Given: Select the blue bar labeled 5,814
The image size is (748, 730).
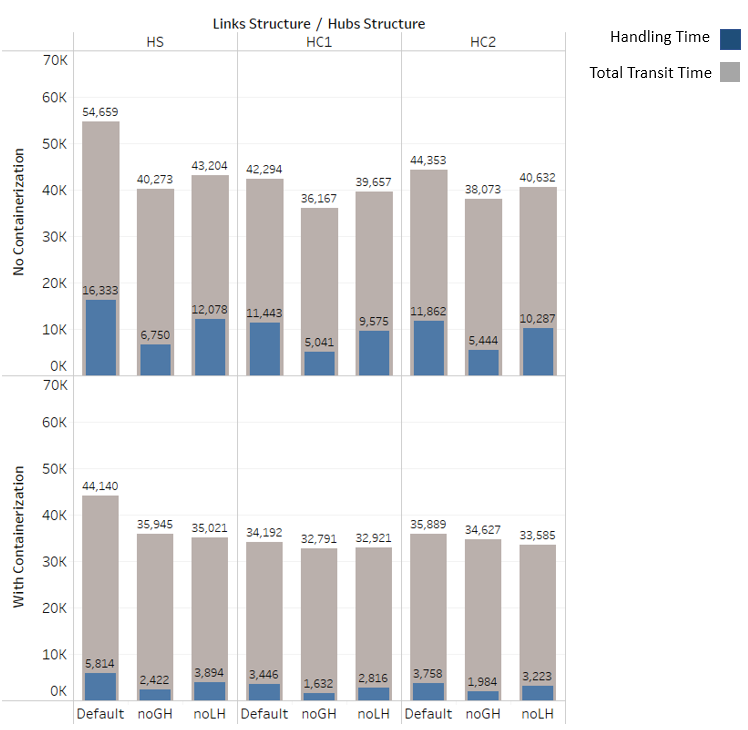Looking at the screenshot, I should (x=101, y=687).
